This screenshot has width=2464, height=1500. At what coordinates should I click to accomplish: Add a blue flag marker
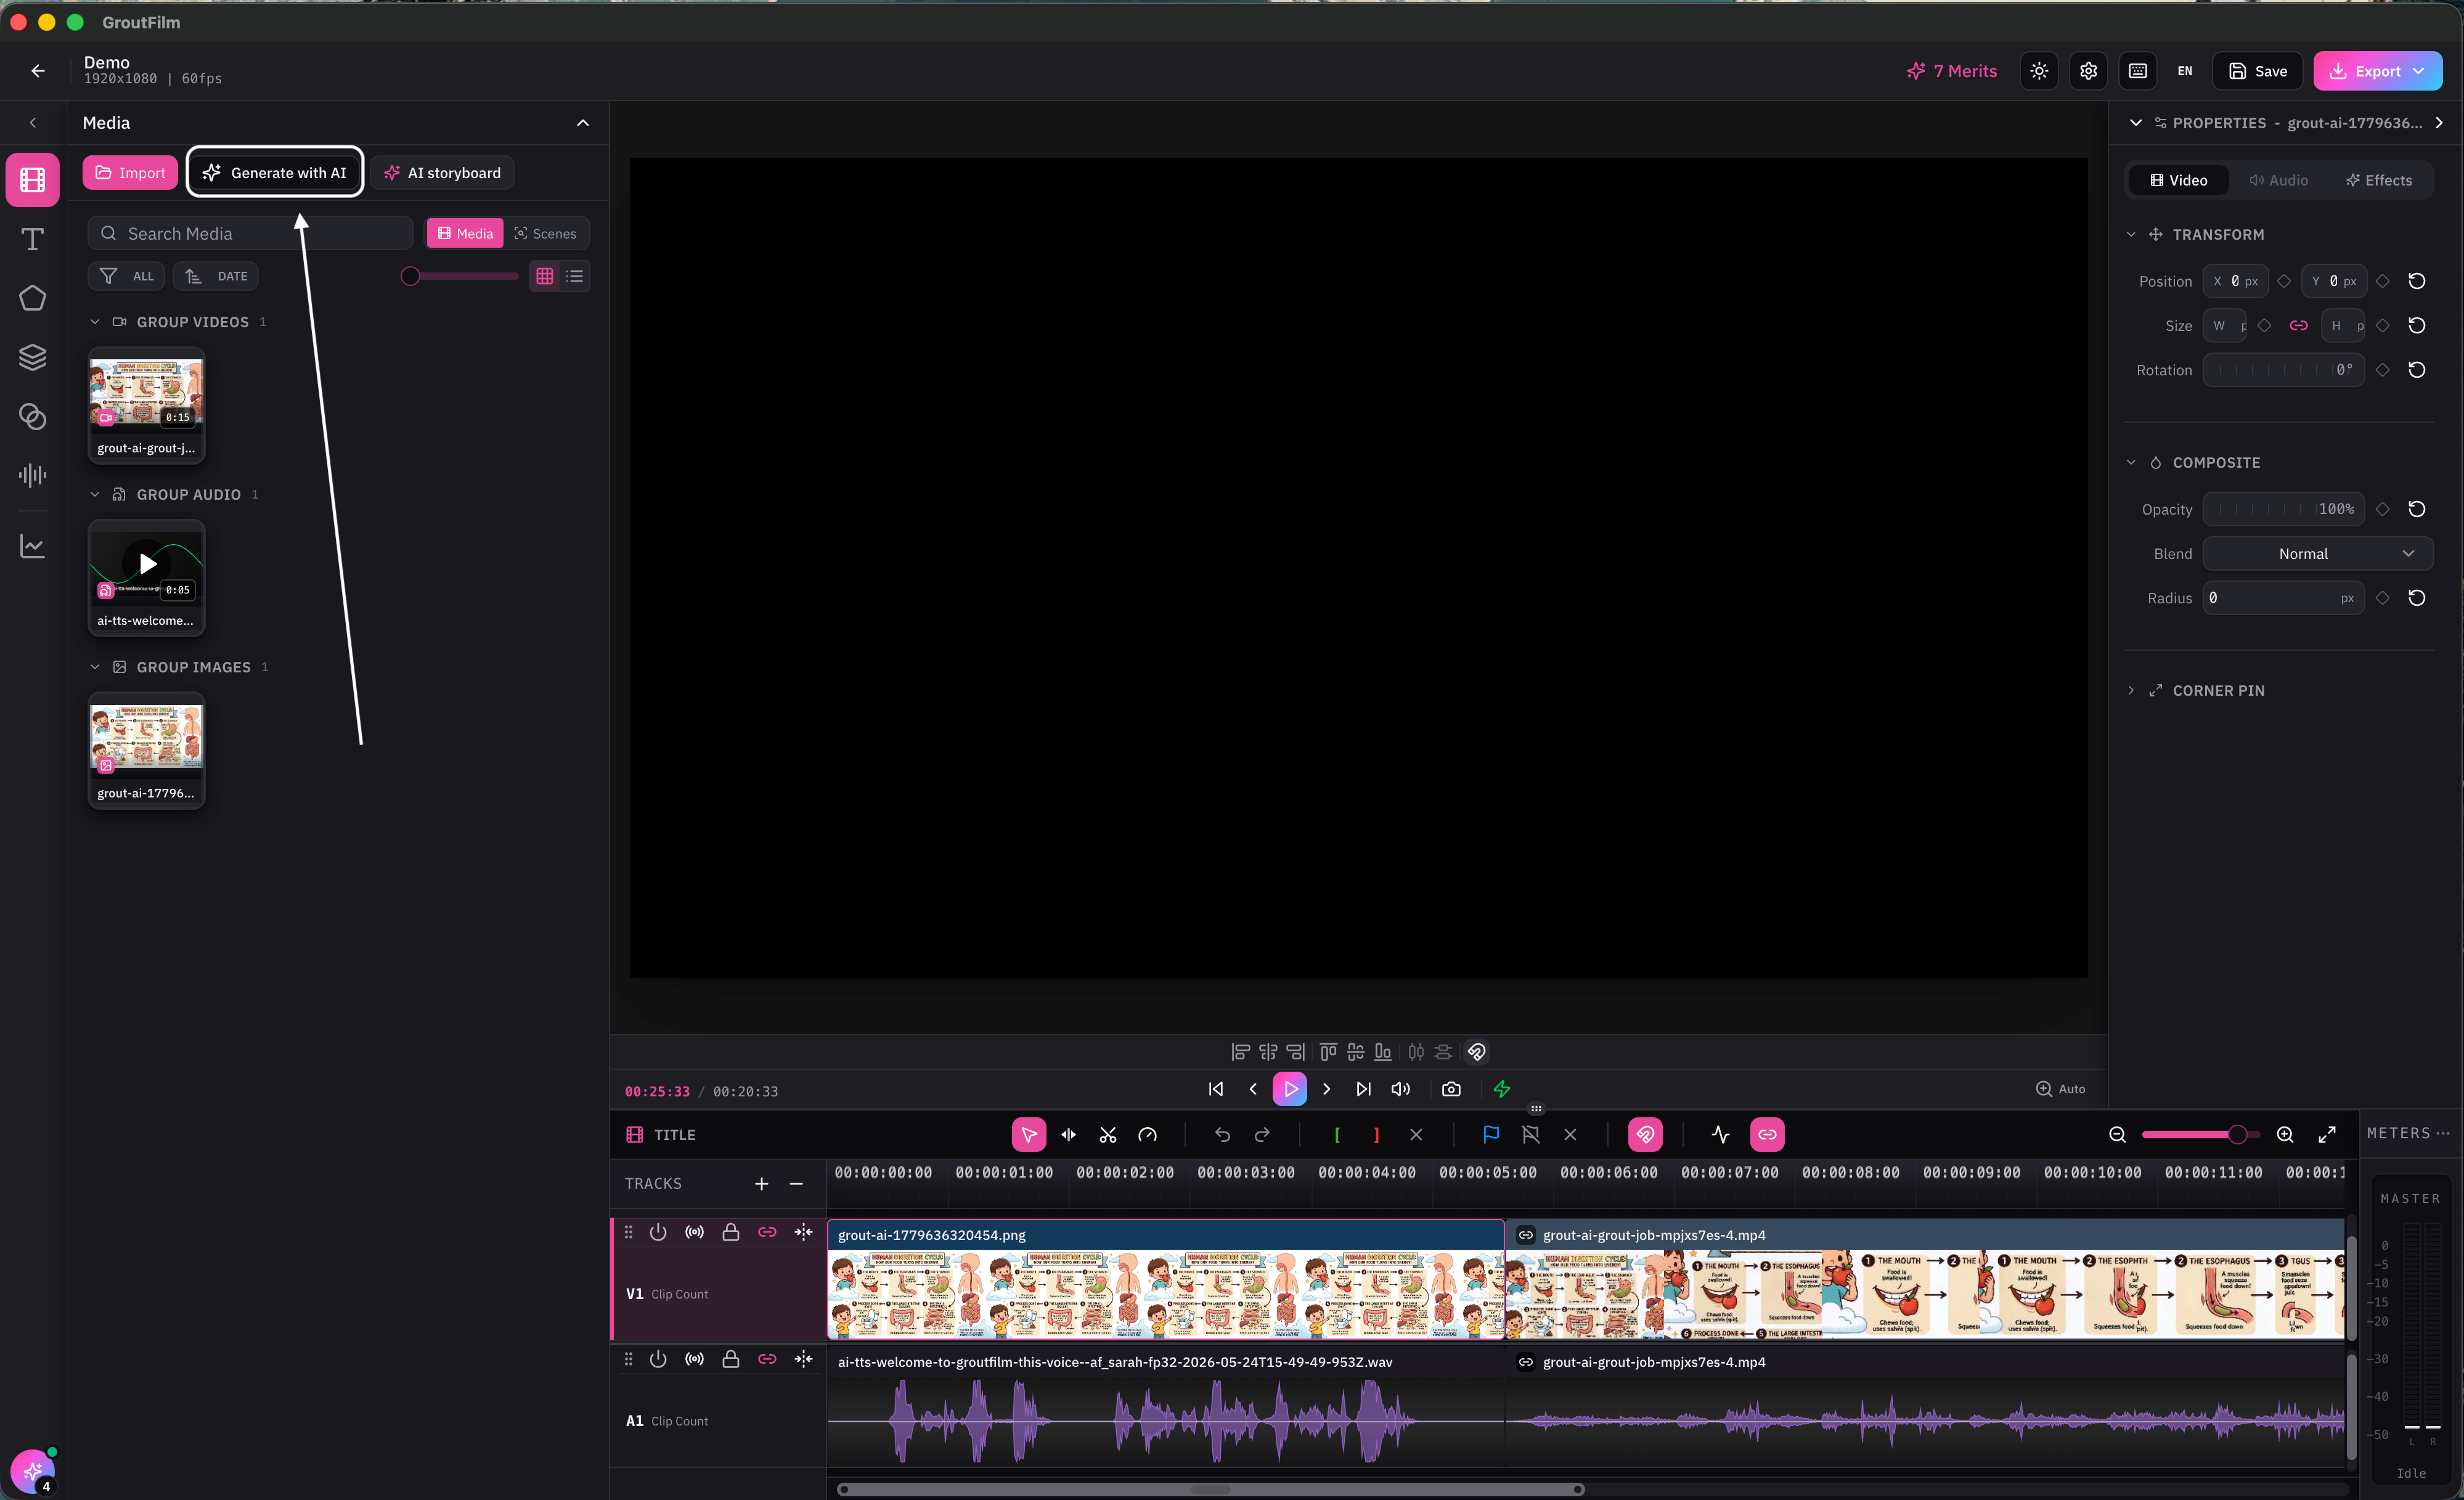coord(1491,1135)
